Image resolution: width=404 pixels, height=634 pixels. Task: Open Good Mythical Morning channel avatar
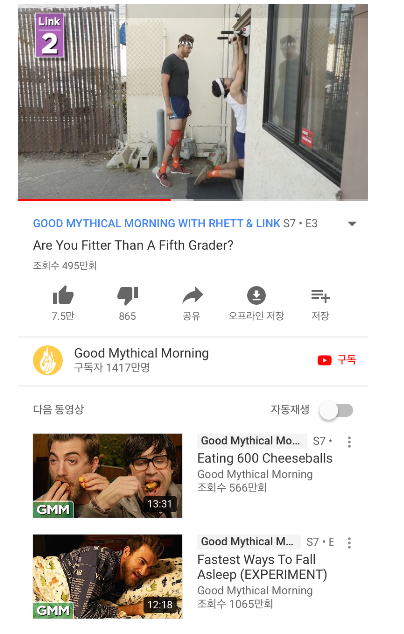coord(48,360)
